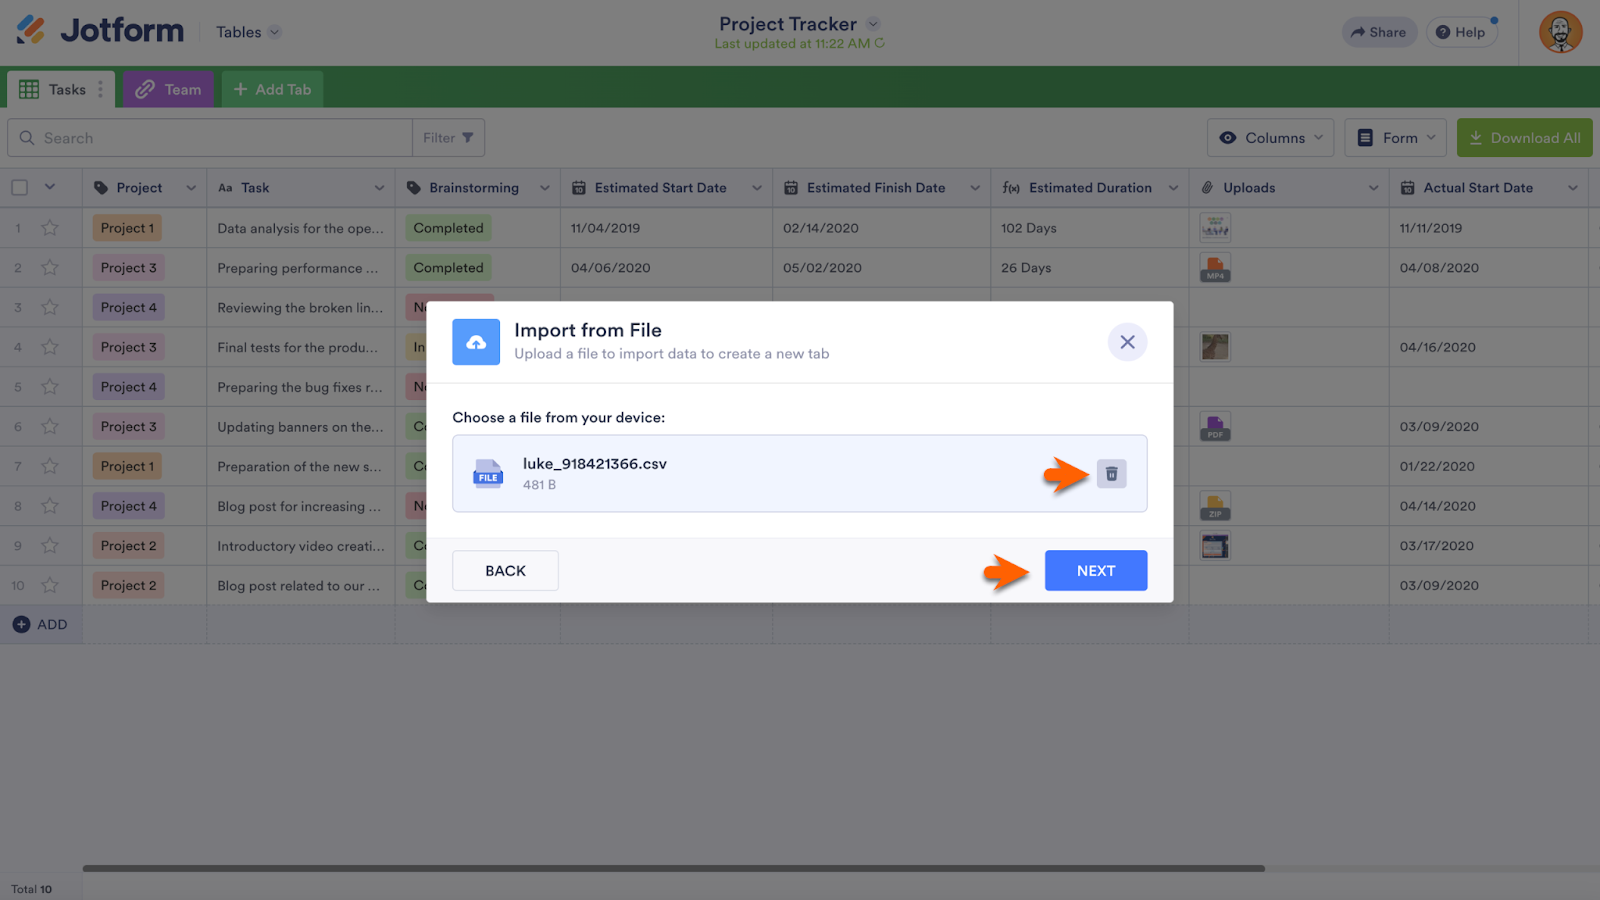The height and width of the screenshot is (900, 1600).
Task: Open the Tables dropdown menu
Action: pyautogui.click(x=249, y=32)
